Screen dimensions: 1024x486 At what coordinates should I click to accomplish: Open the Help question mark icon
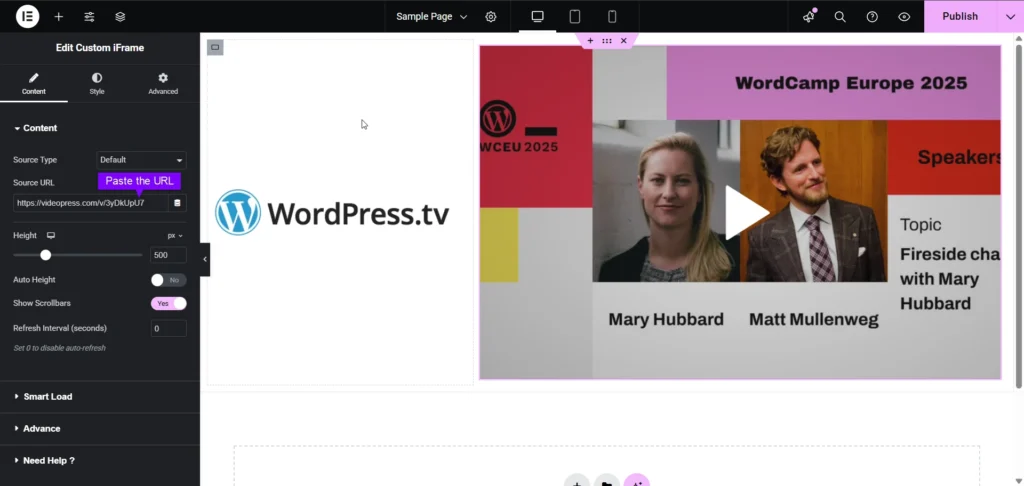[x=872, y=16]
